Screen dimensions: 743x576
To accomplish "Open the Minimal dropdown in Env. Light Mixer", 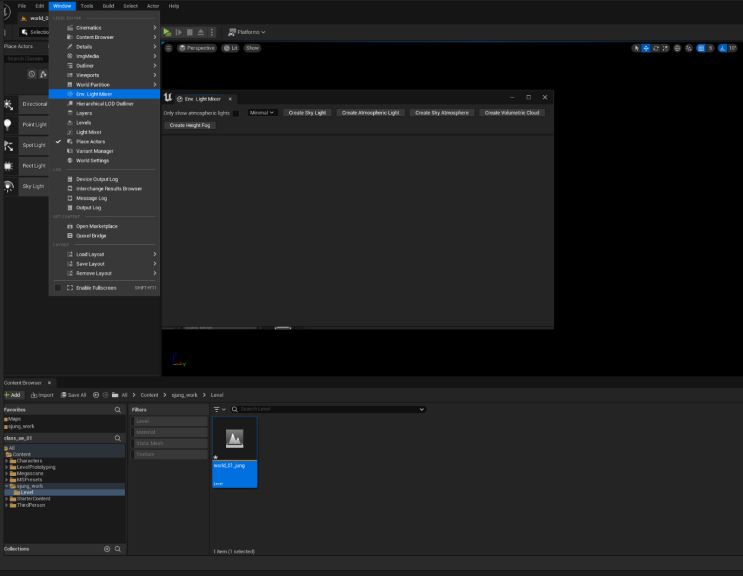I will (x=263, y=113).
